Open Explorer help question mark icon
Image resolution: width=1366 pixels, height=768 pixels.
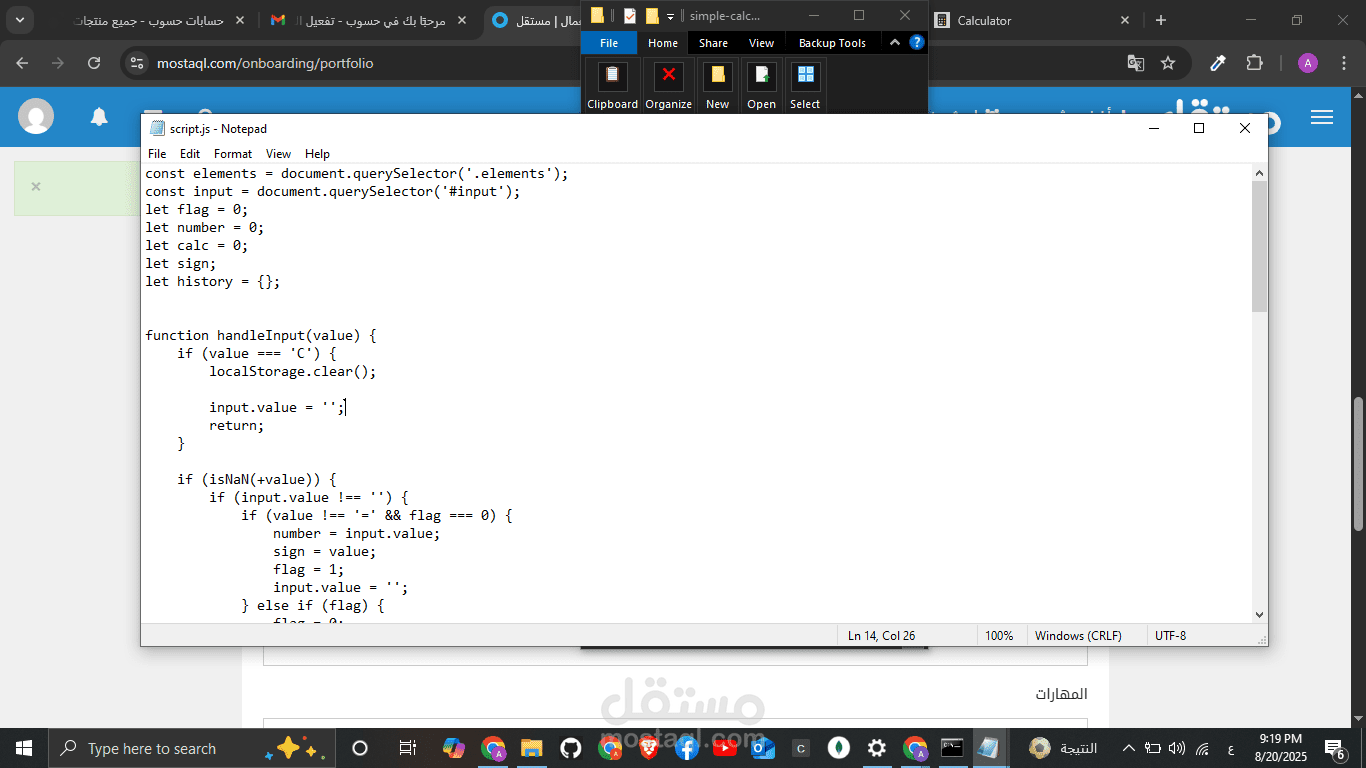tap(916, 43)
